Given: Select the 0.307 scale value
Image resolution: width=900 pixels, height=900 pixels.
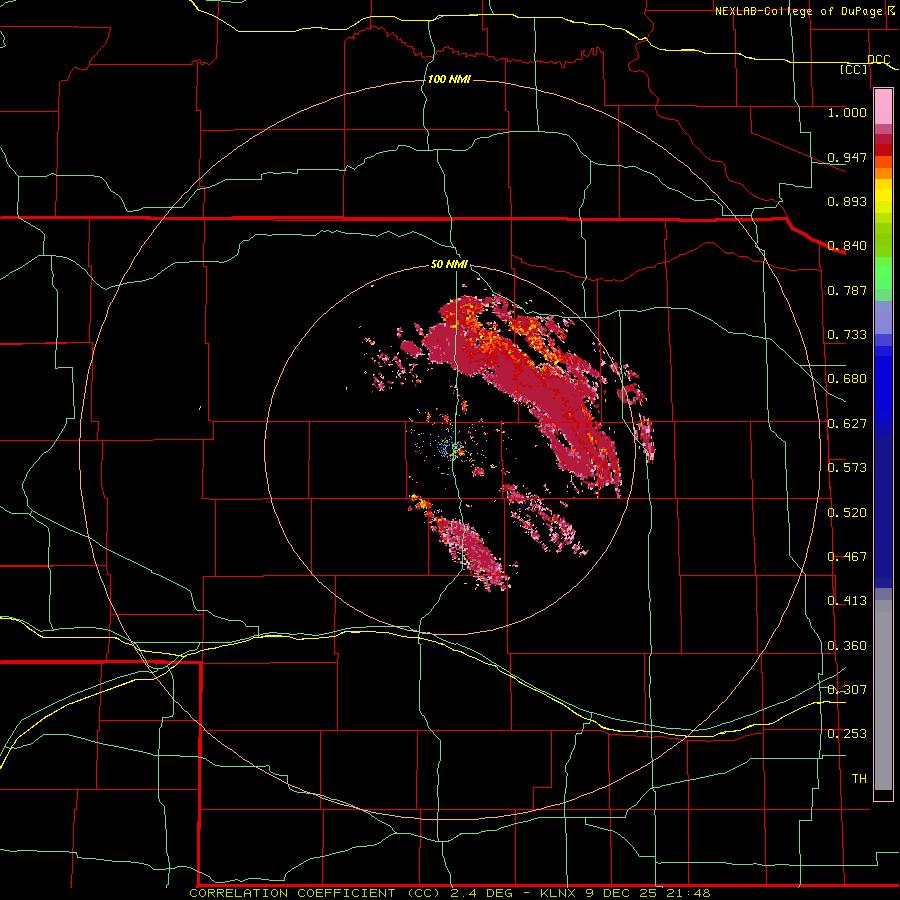Looking at the screenshot, I should coord(847,690).
